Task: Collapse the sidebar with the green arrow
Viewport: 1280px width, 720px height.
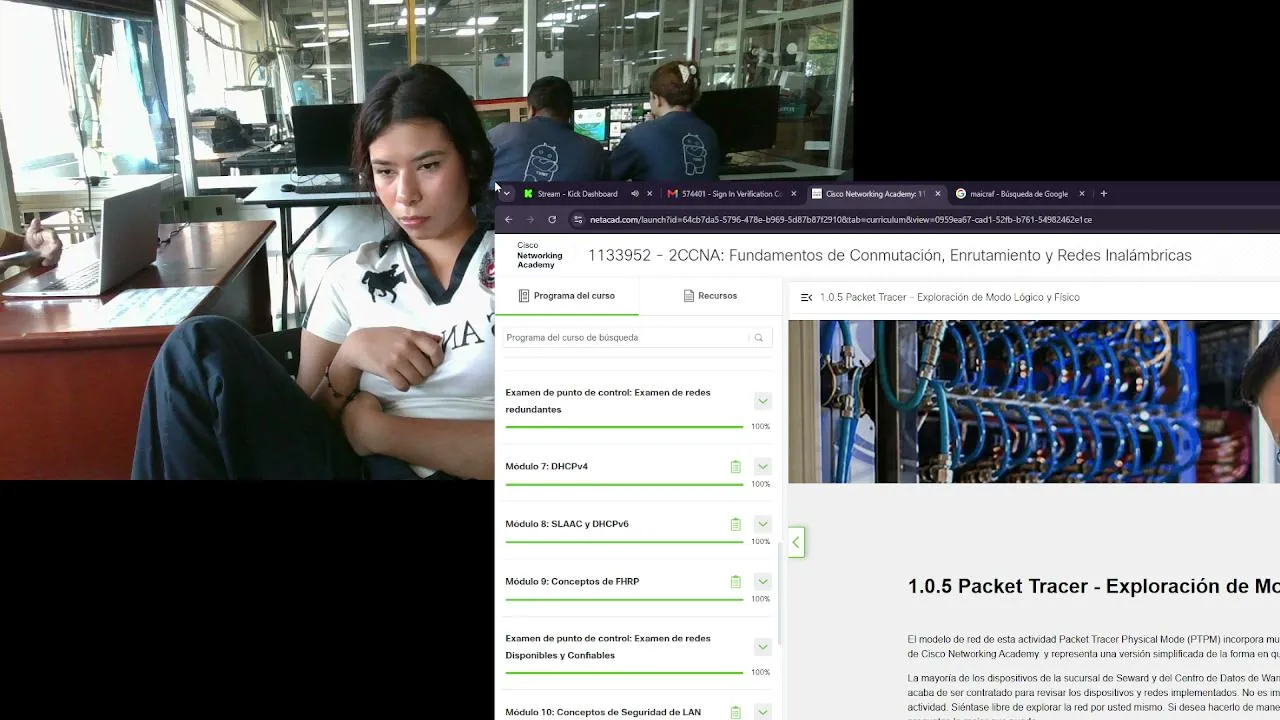Action: [796, 542]
